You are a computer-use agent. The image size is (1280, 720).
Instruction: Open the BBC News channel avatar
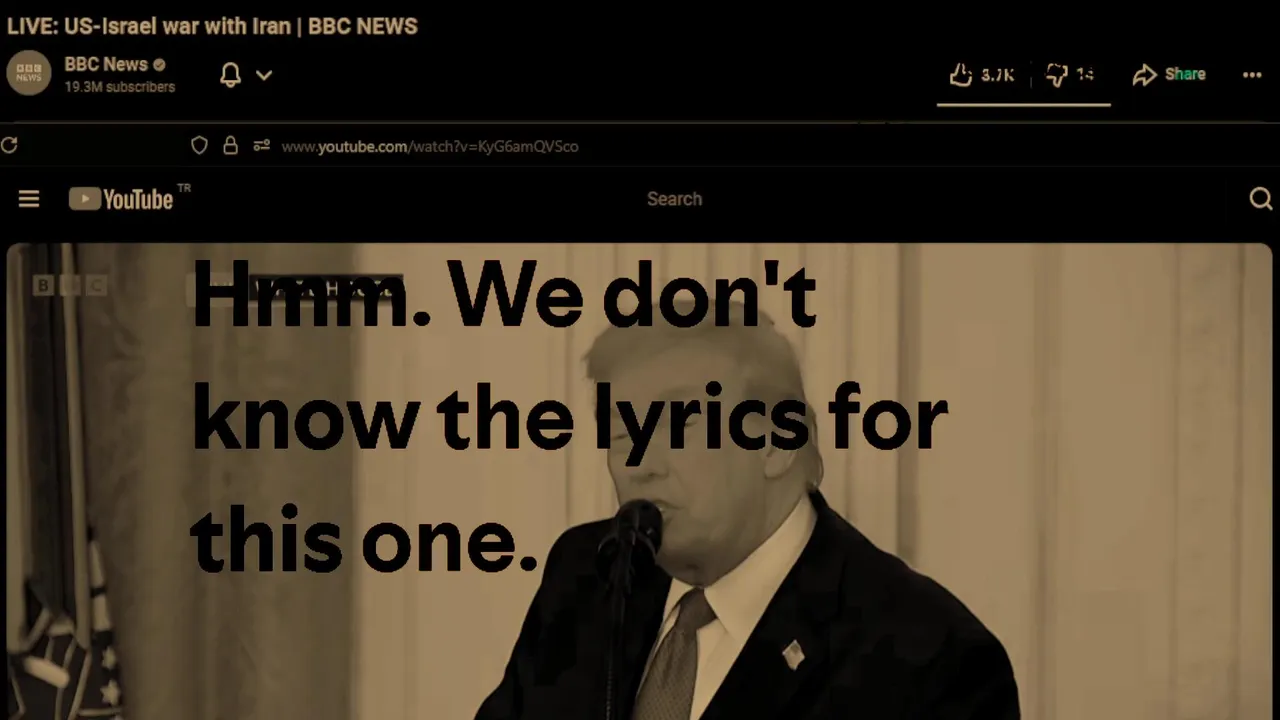[x=29, y=74]
